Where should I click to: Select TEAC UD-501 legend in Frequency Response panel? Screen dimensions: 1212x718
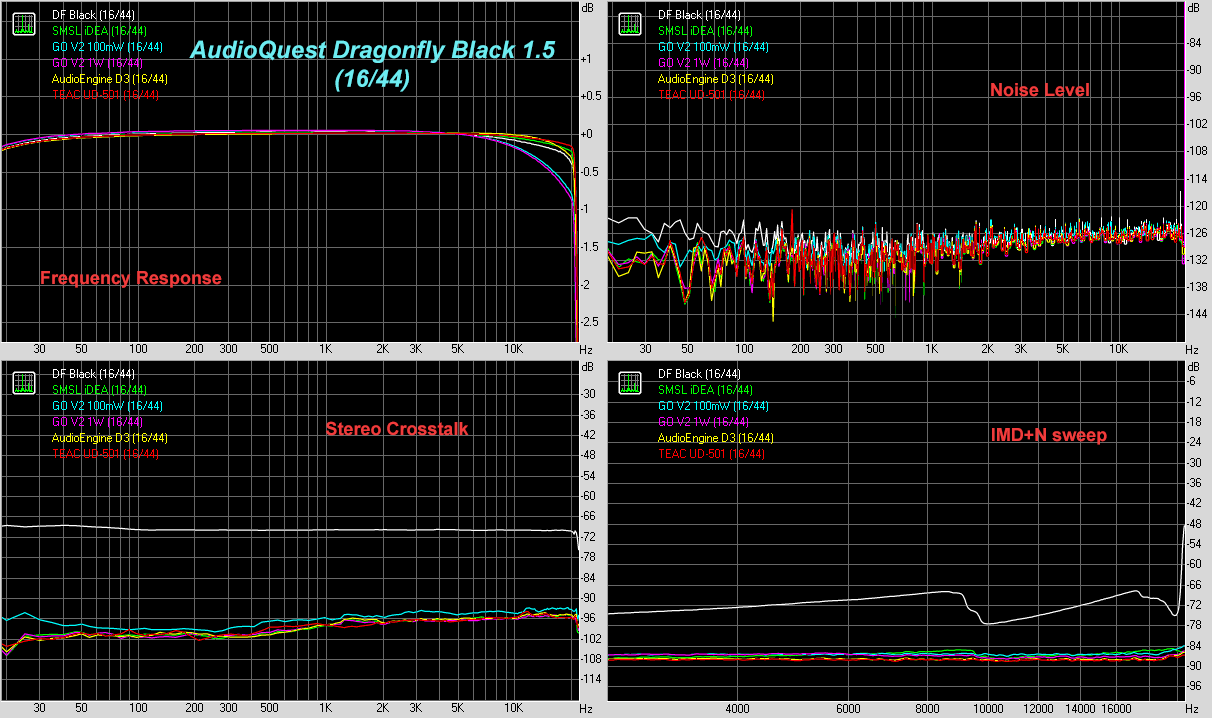105,95
